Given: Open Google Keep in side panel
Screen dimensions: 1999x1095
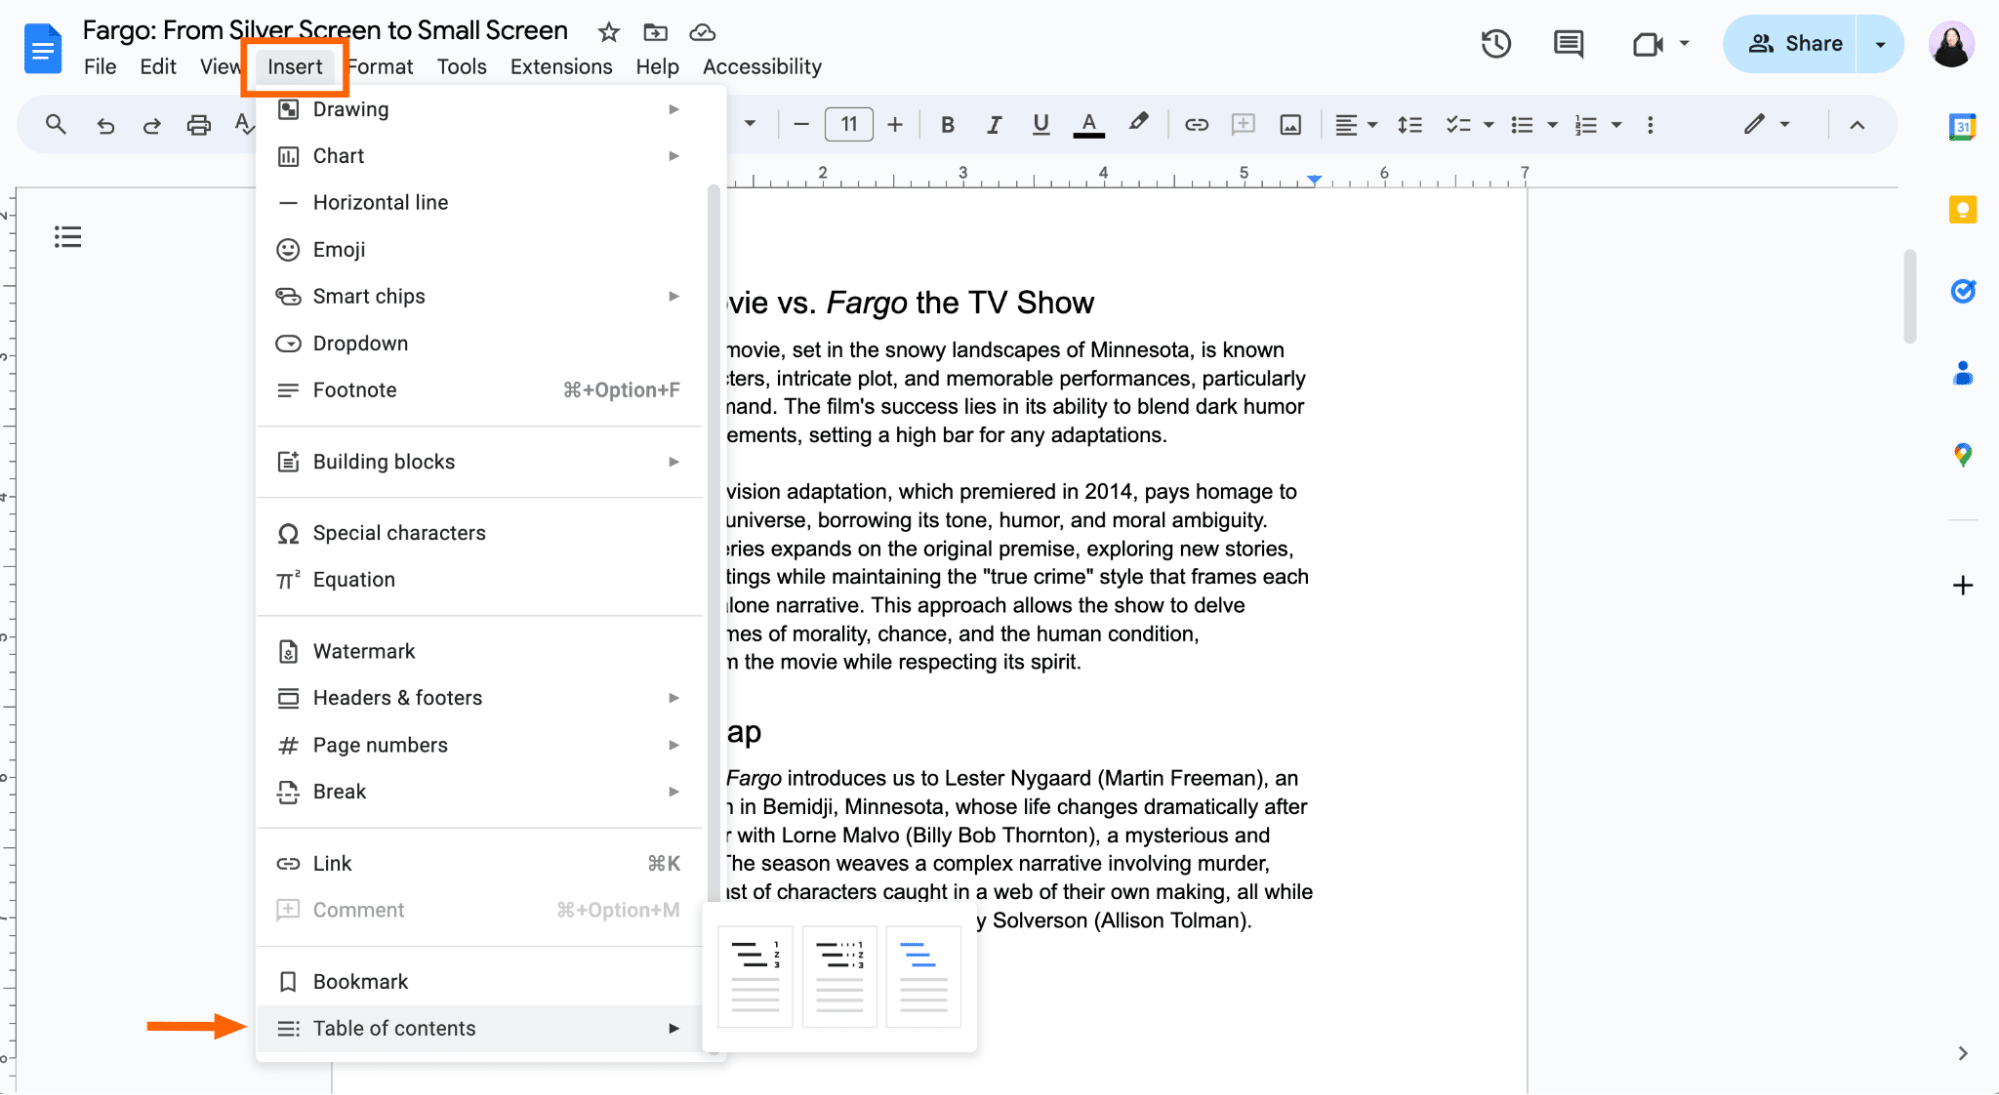Looking at the screenshot, I should (x=1962, y=209).
